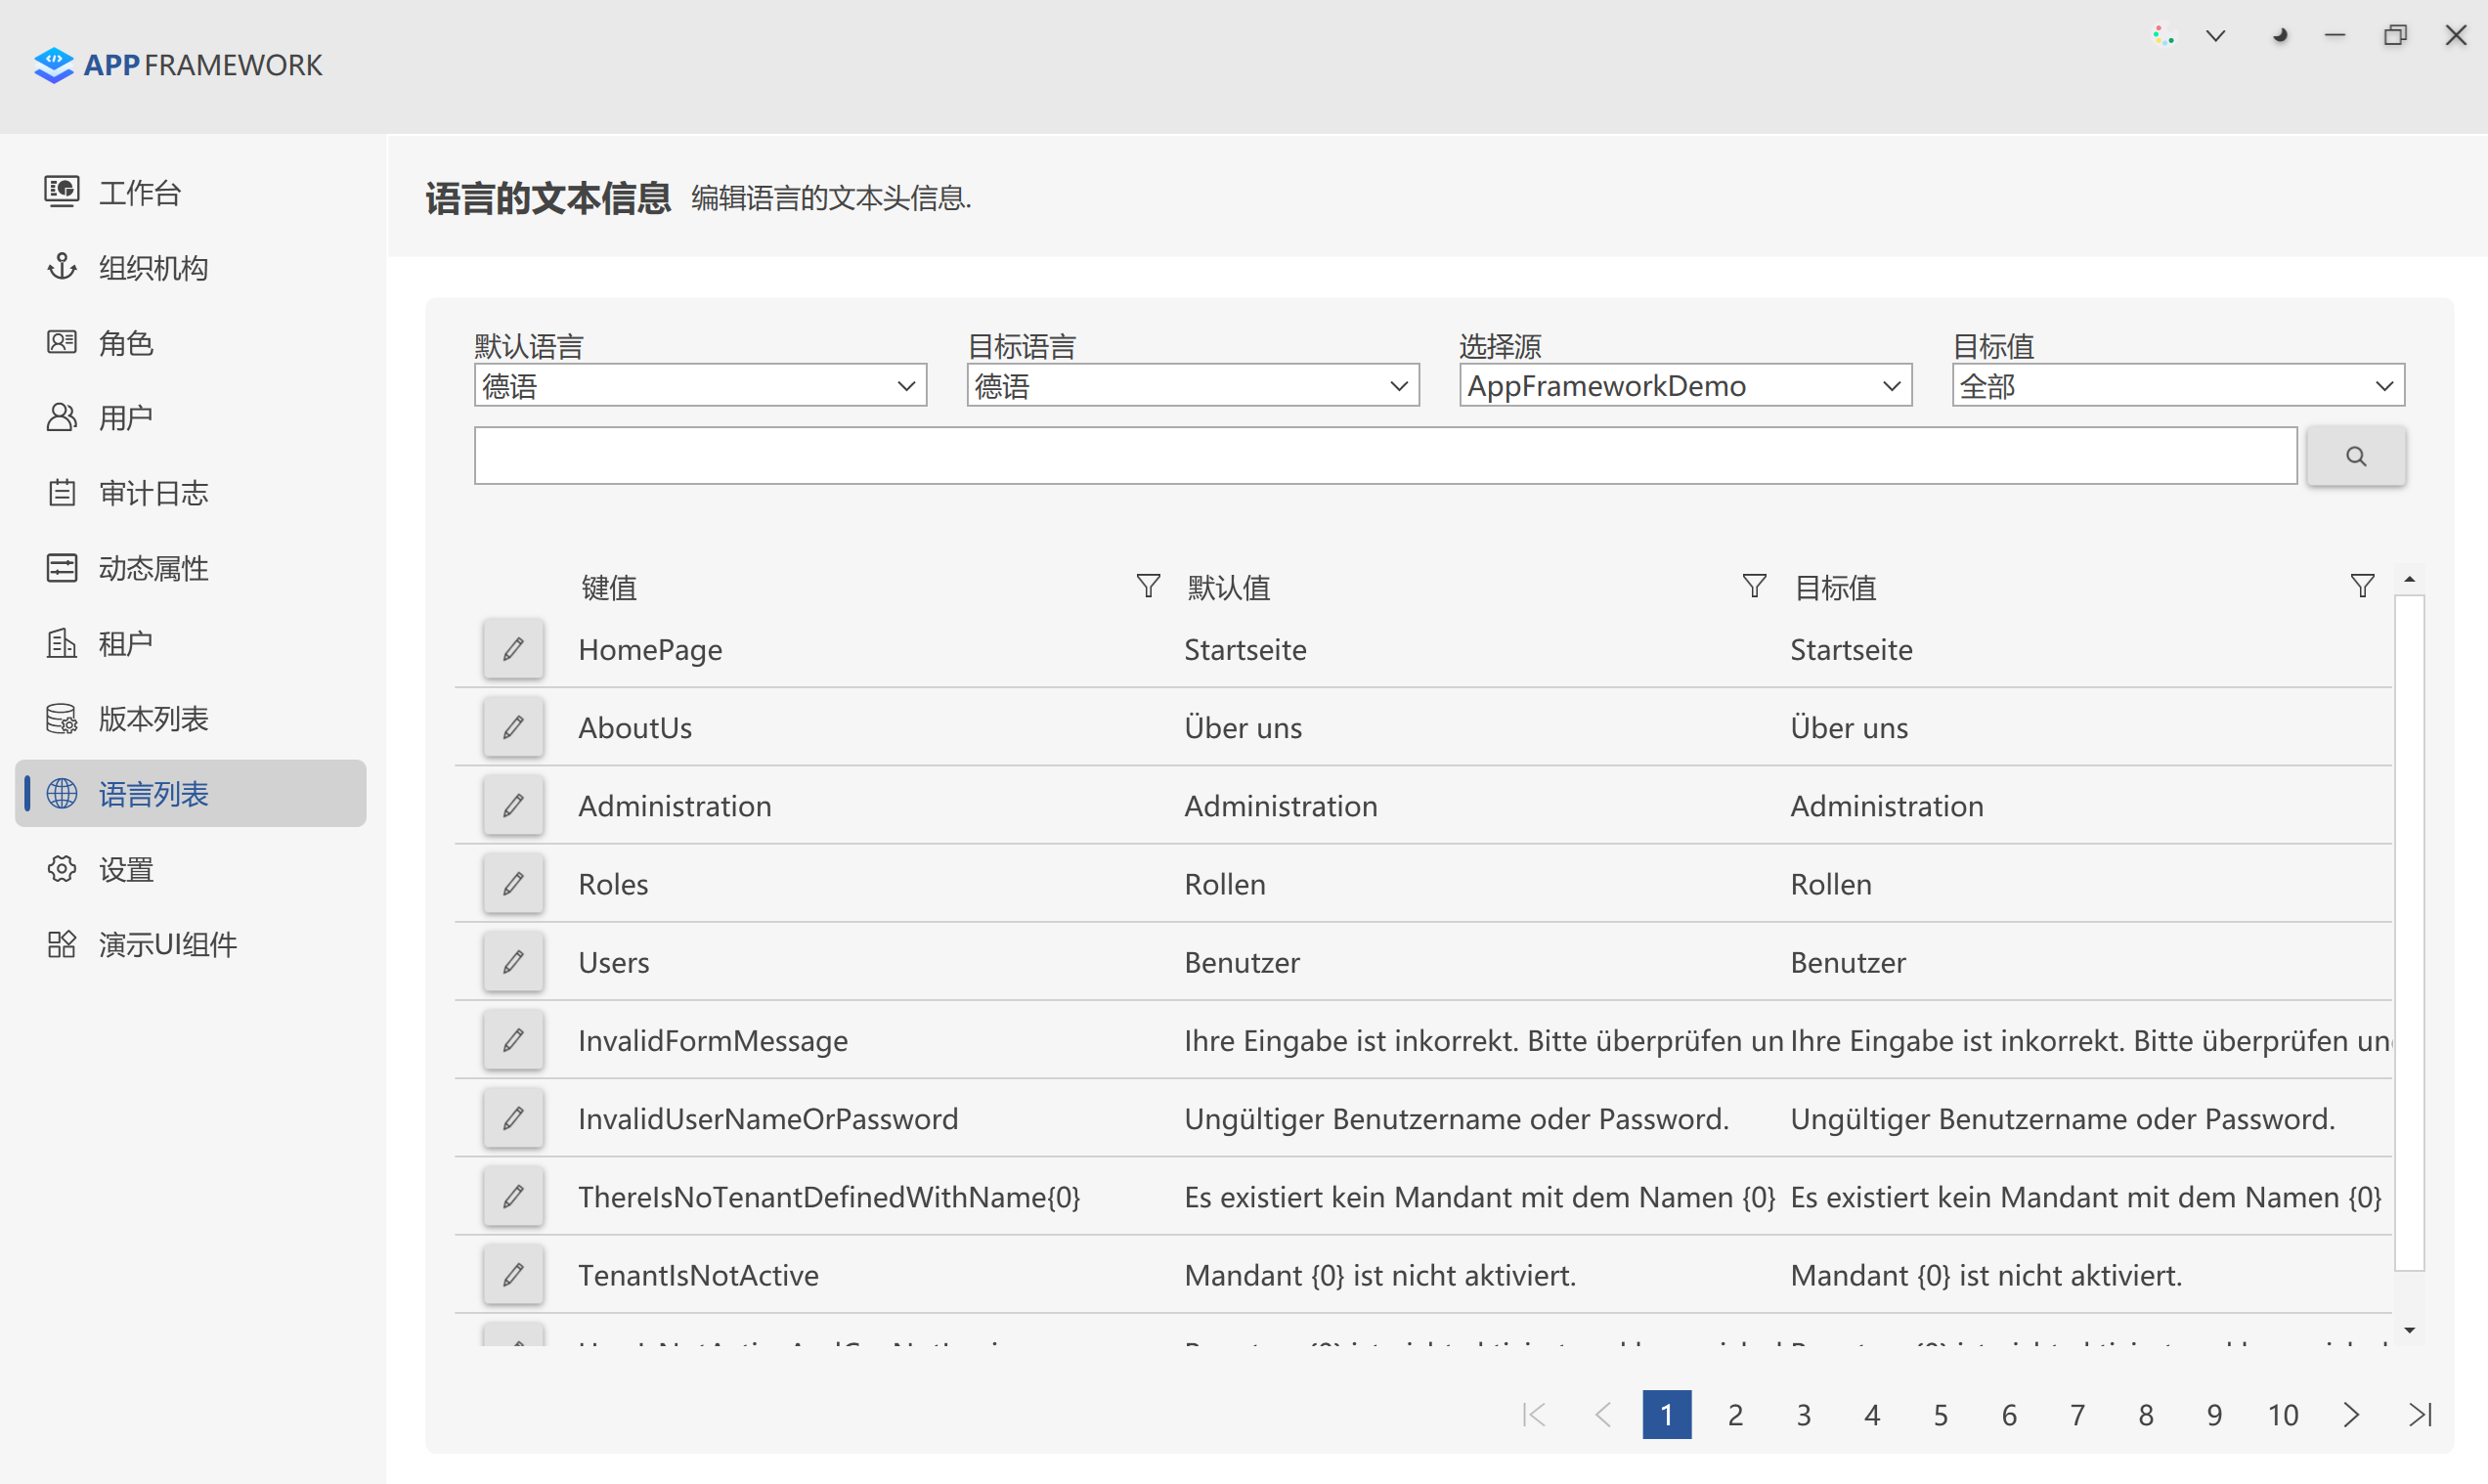Open the 选择源 AppFrameworkDemo dropdown

coord(1685,386)
